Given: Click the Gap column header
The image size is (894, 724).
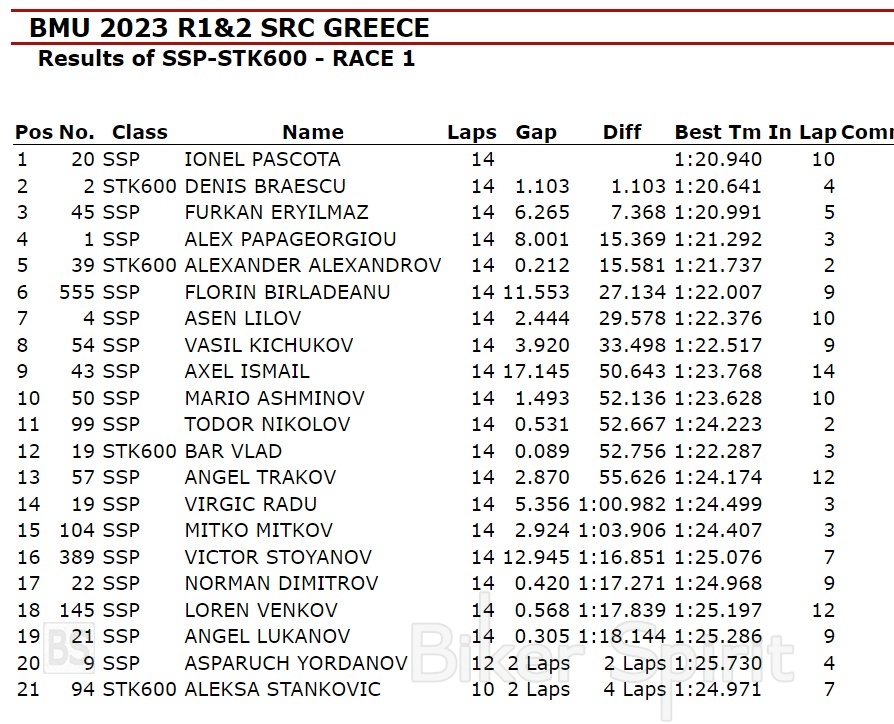Looking at the screenshot, I should (536, 132).
